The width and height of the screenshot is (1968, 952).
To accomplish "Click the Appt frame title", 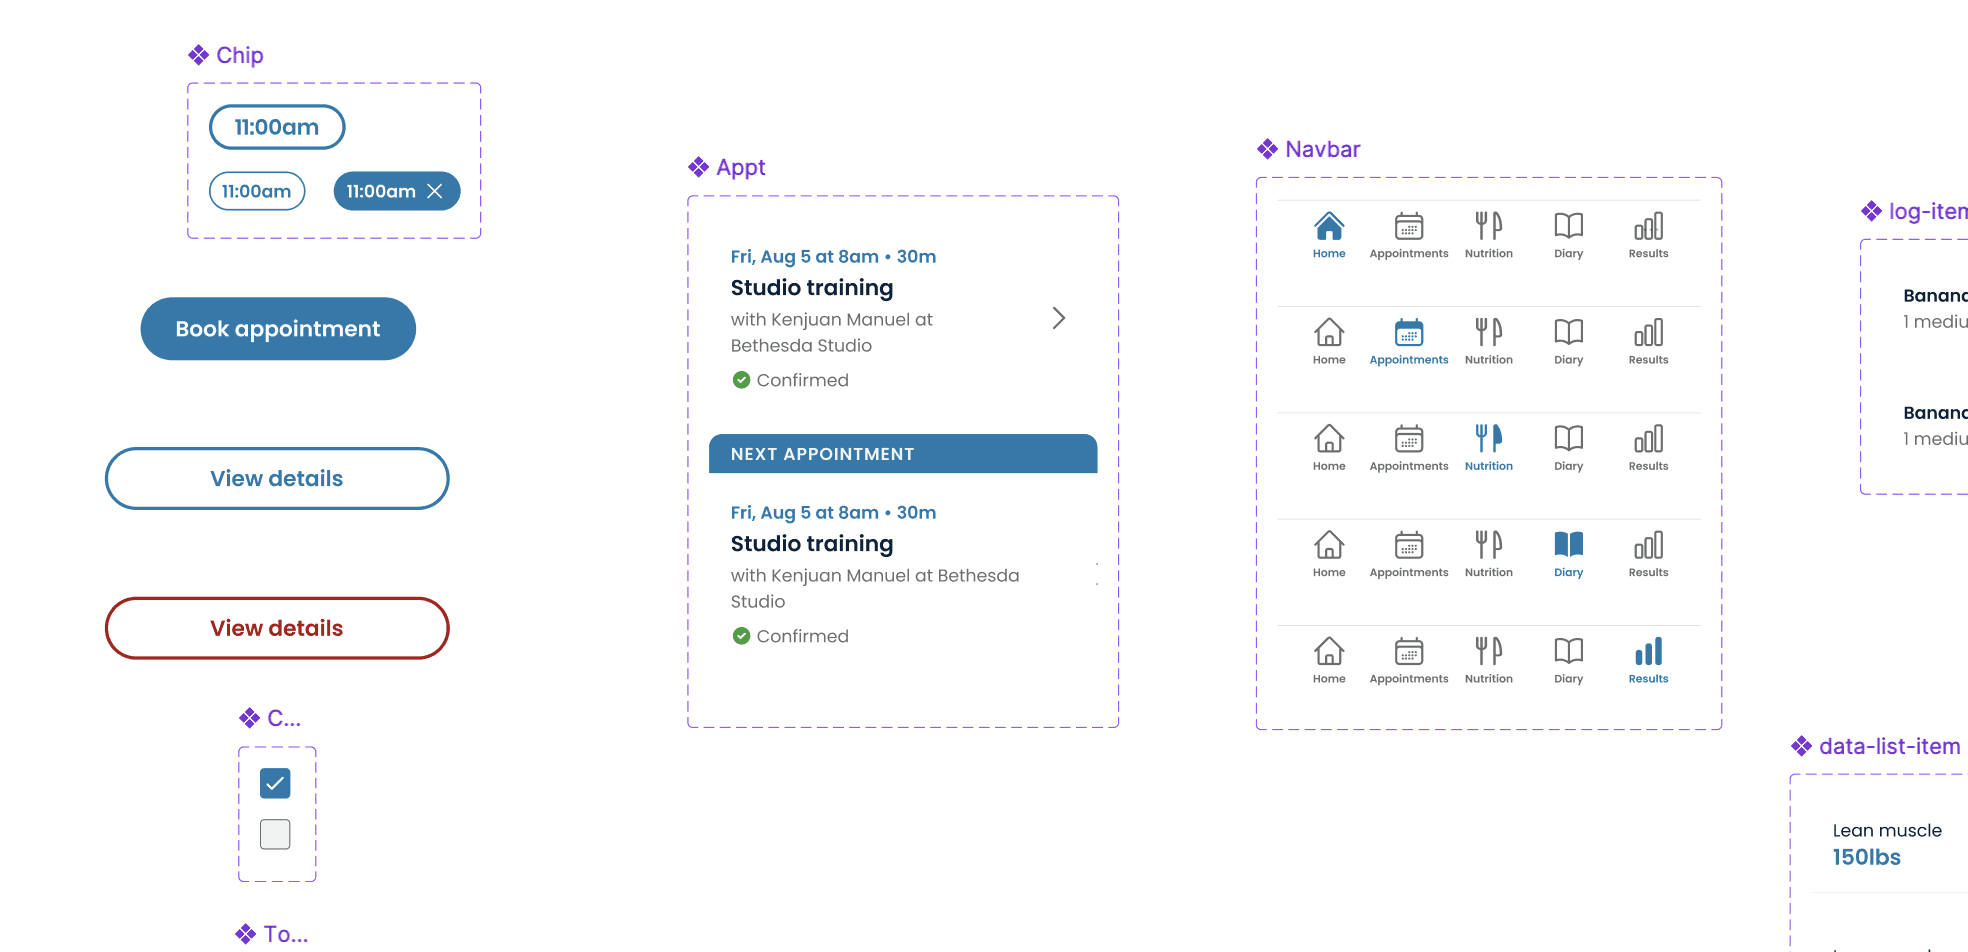I will (741, 167).
